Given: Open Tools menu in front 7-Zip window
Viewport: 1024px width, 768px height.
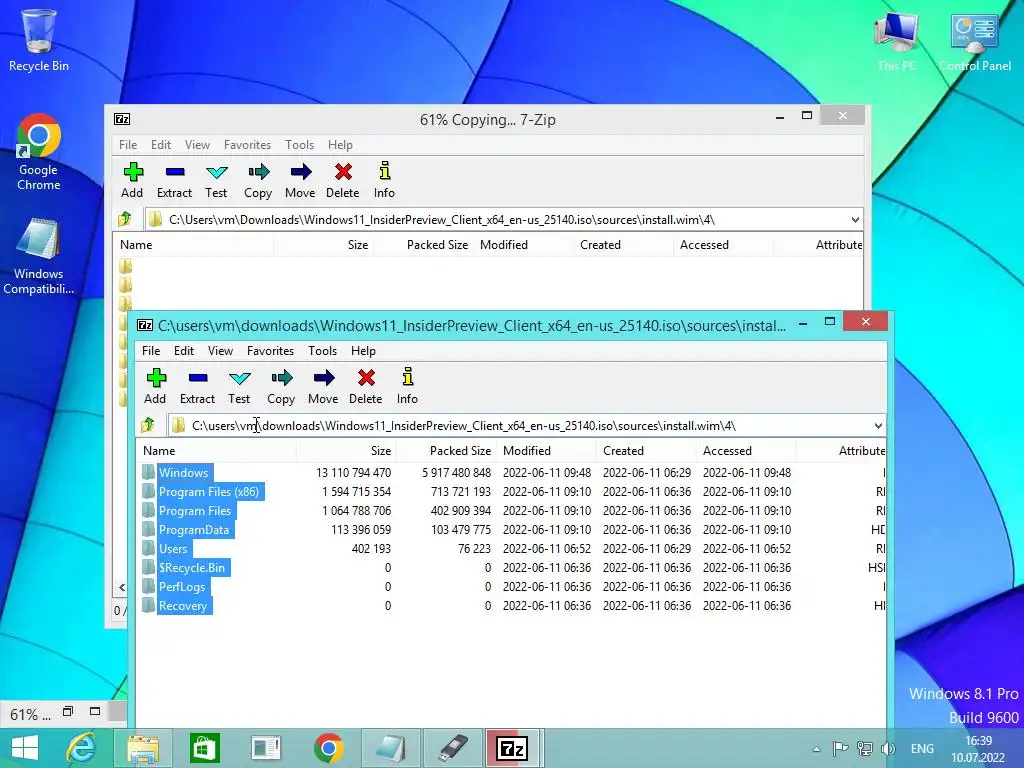Looking at the screenshot, I should [323, 351].
